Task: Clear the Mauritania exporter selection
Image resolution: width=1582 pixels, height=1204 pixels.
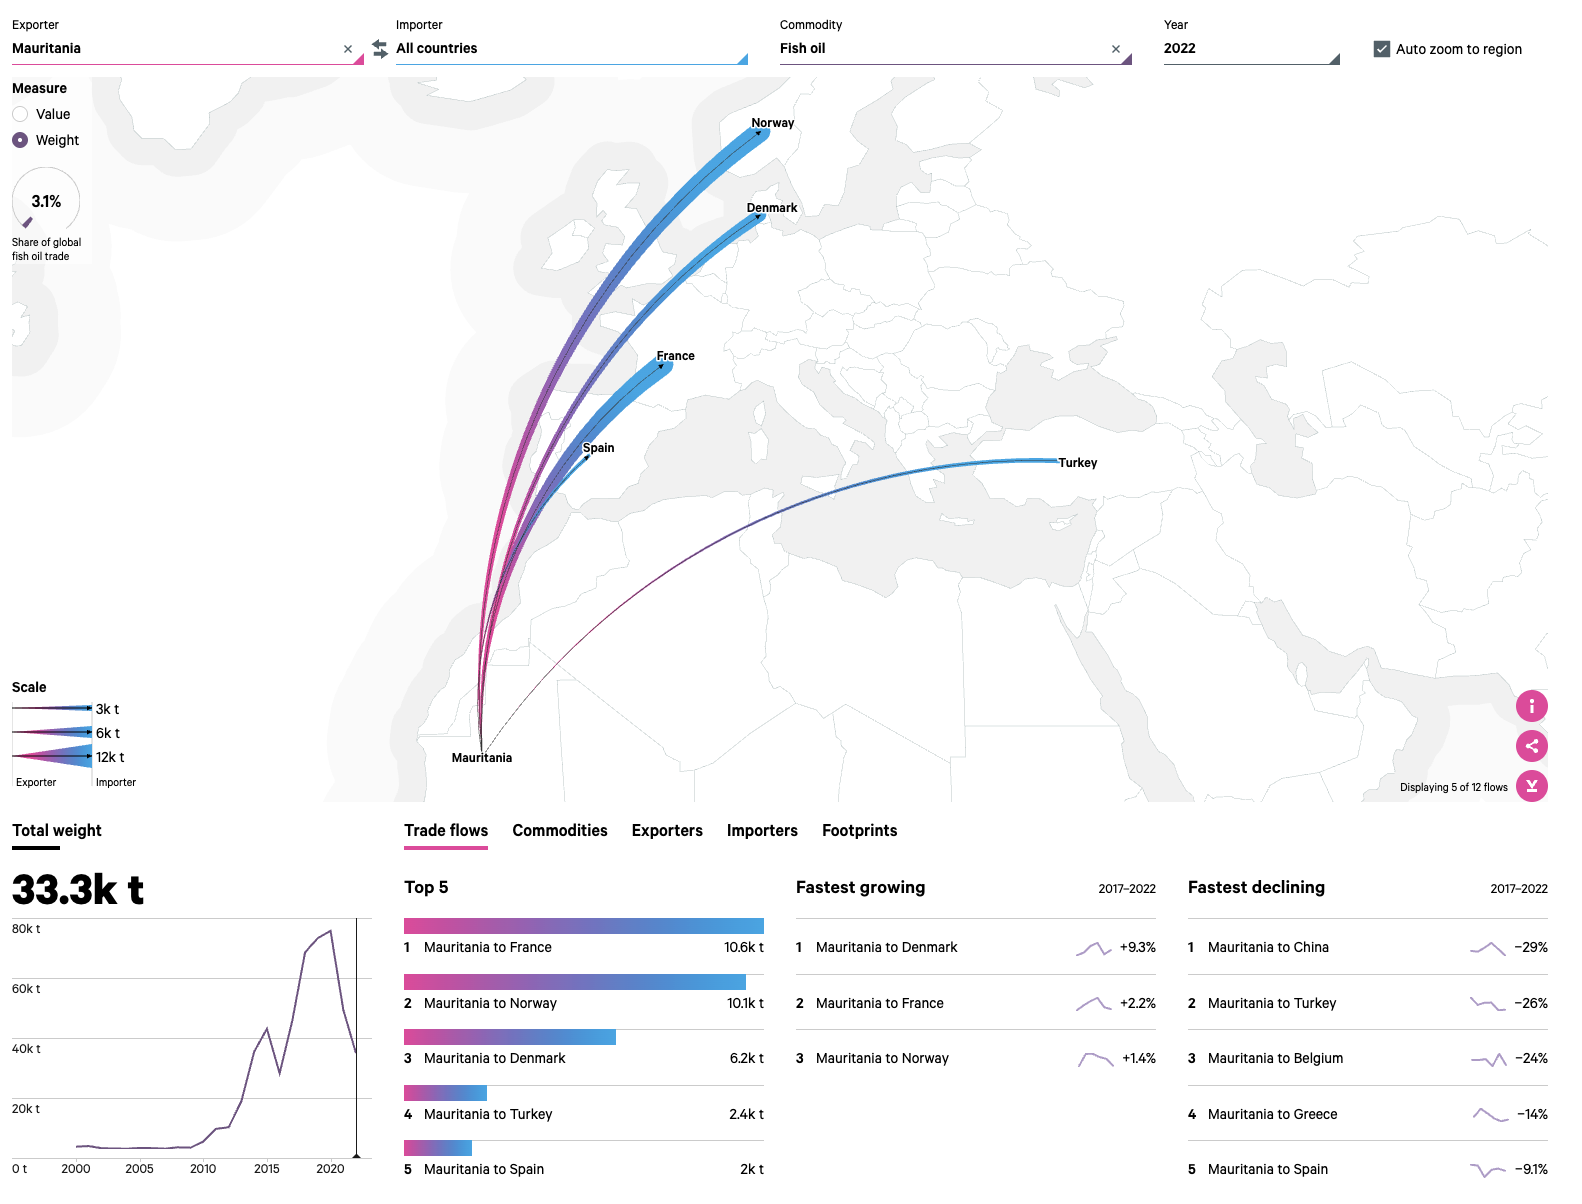Action: [348, 49]
